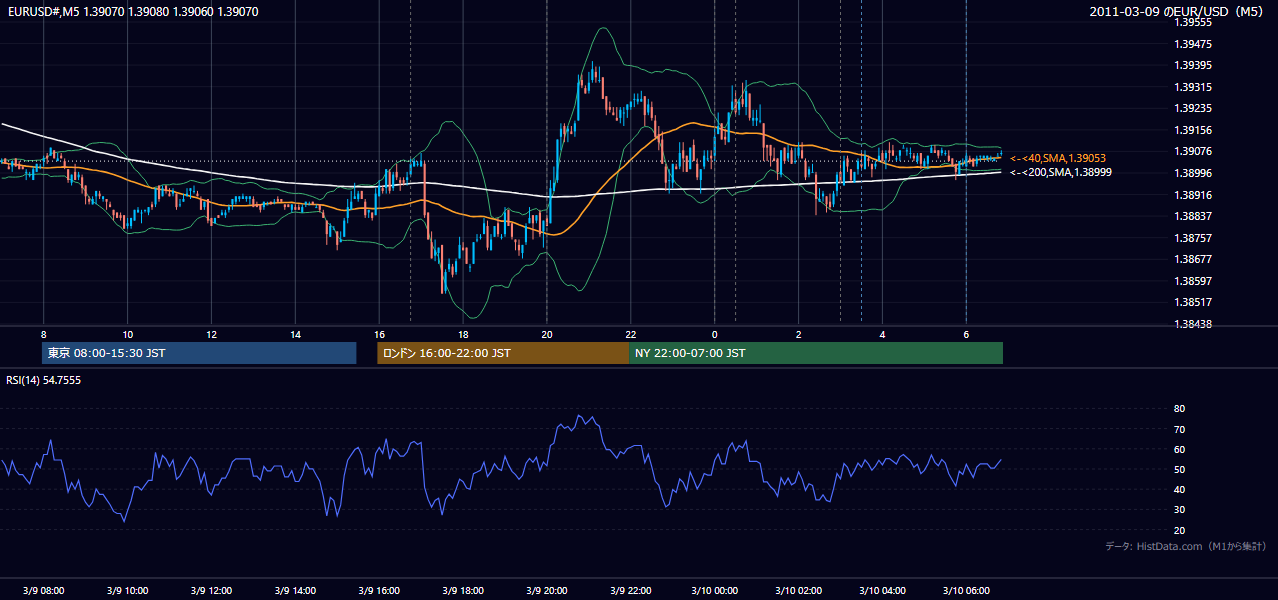
Task: Click hour tick 20 below the price chart
Action: tap(547, 334)
